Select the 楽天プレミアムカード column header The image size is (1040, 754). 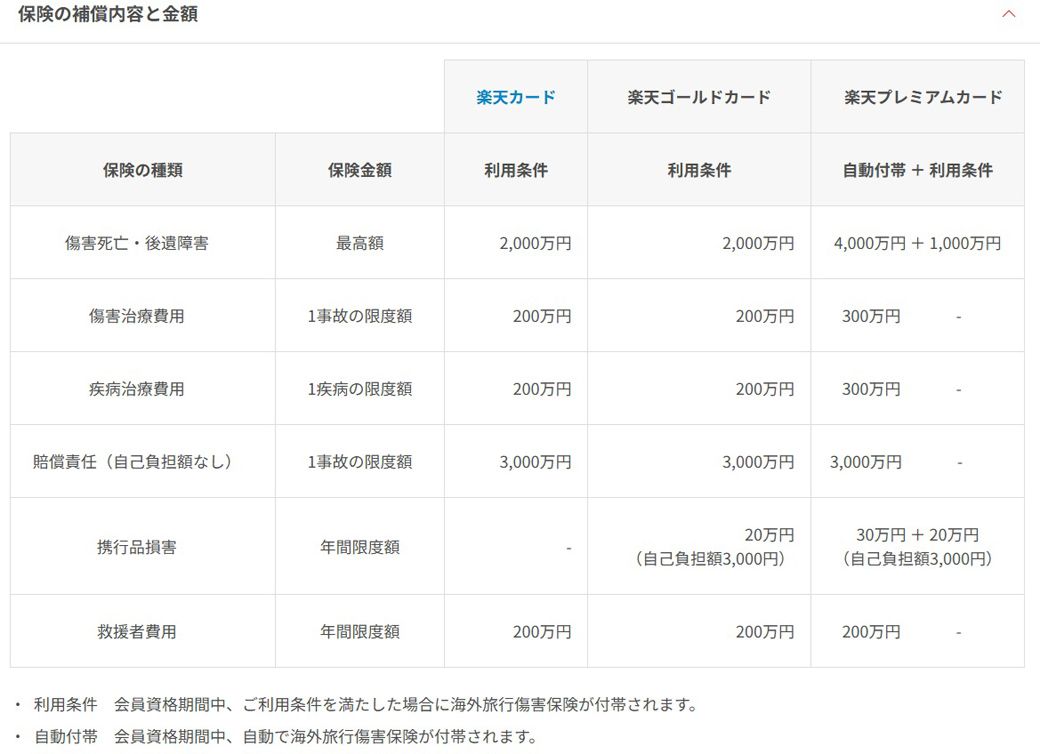(x=915, y=96)
